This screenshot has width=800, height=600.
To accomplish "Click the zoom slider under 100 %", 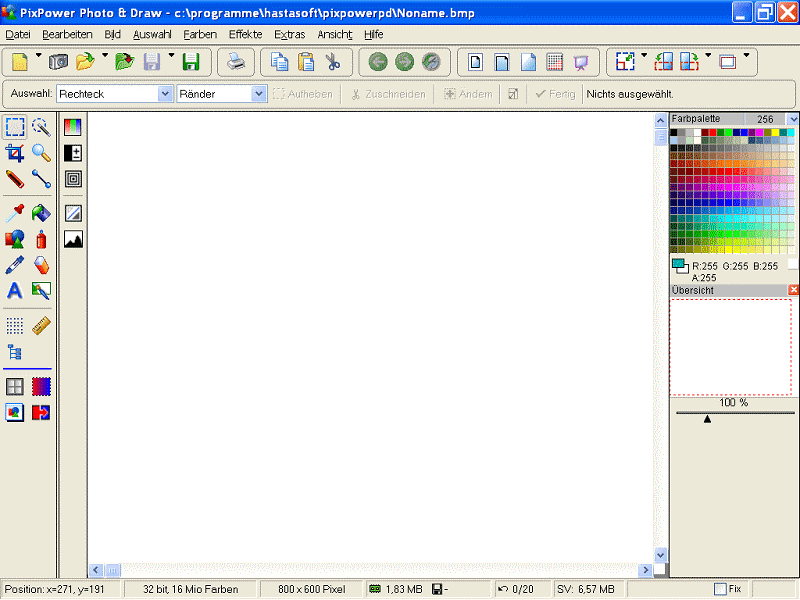I will [708, 418].
